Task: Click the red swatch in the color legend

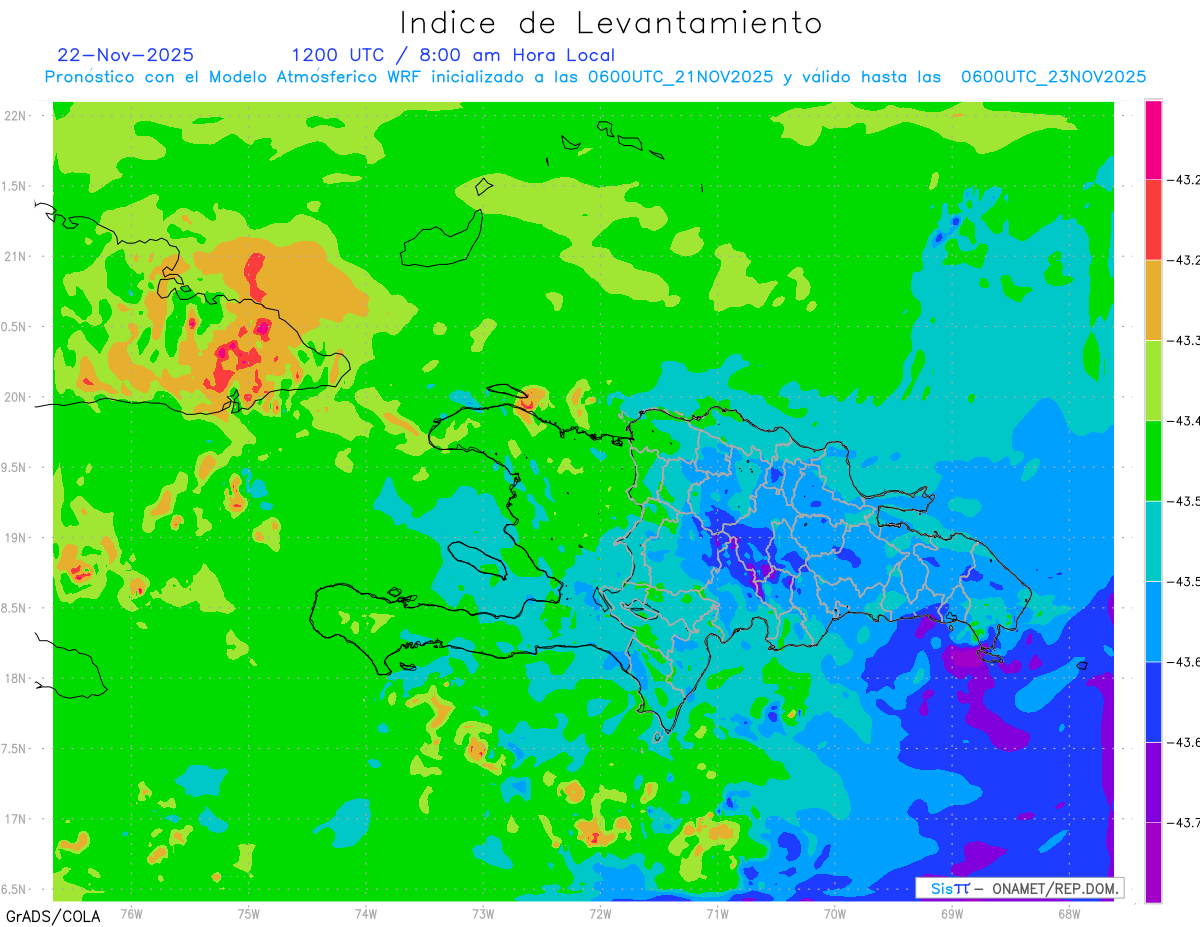Action: tap(1153, 219)
